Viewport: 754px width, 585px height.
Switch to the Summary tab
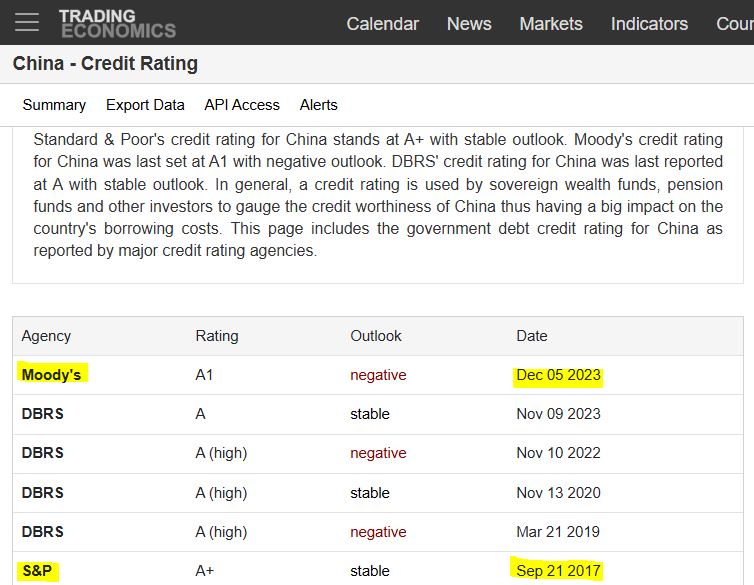tap(54, 105)
